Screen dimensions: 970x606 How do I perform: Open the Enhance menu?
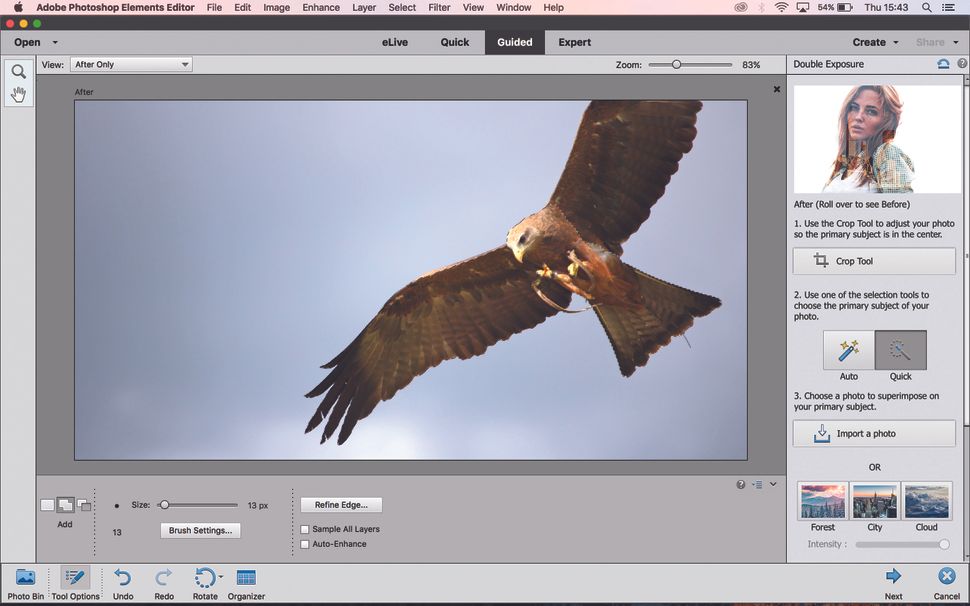coord(320,7)
